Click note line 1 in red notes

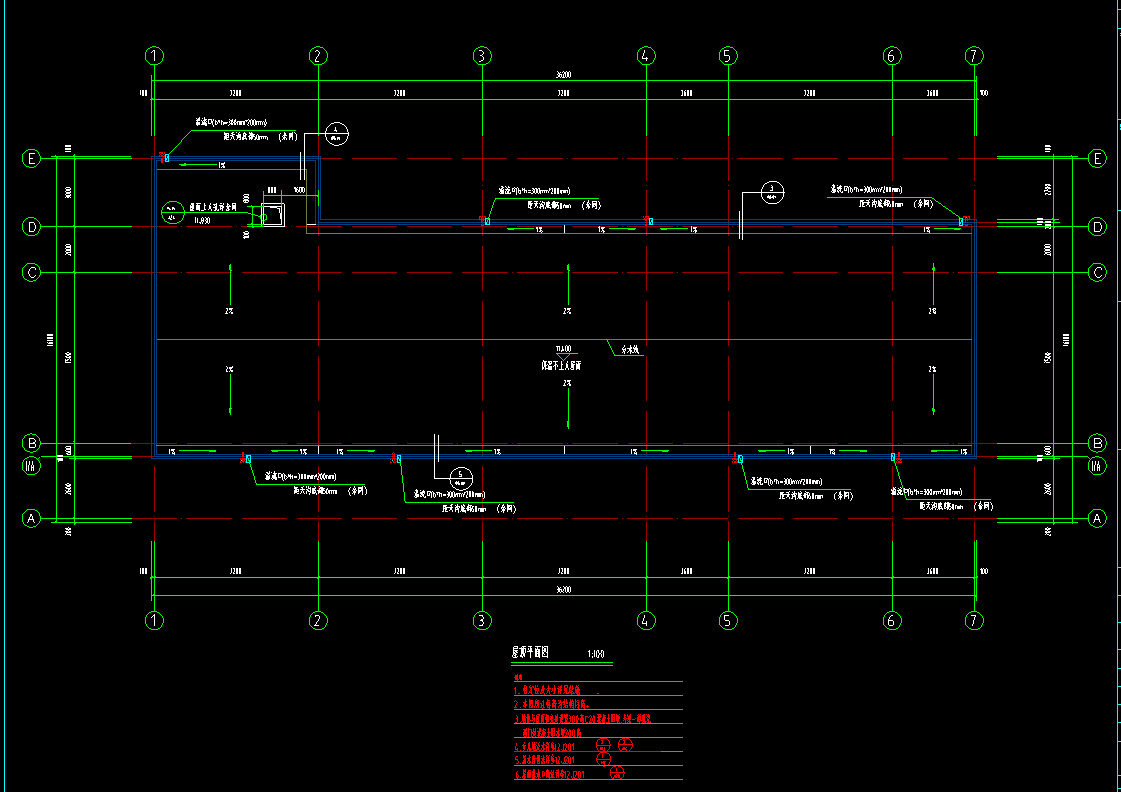coord(560,690)
